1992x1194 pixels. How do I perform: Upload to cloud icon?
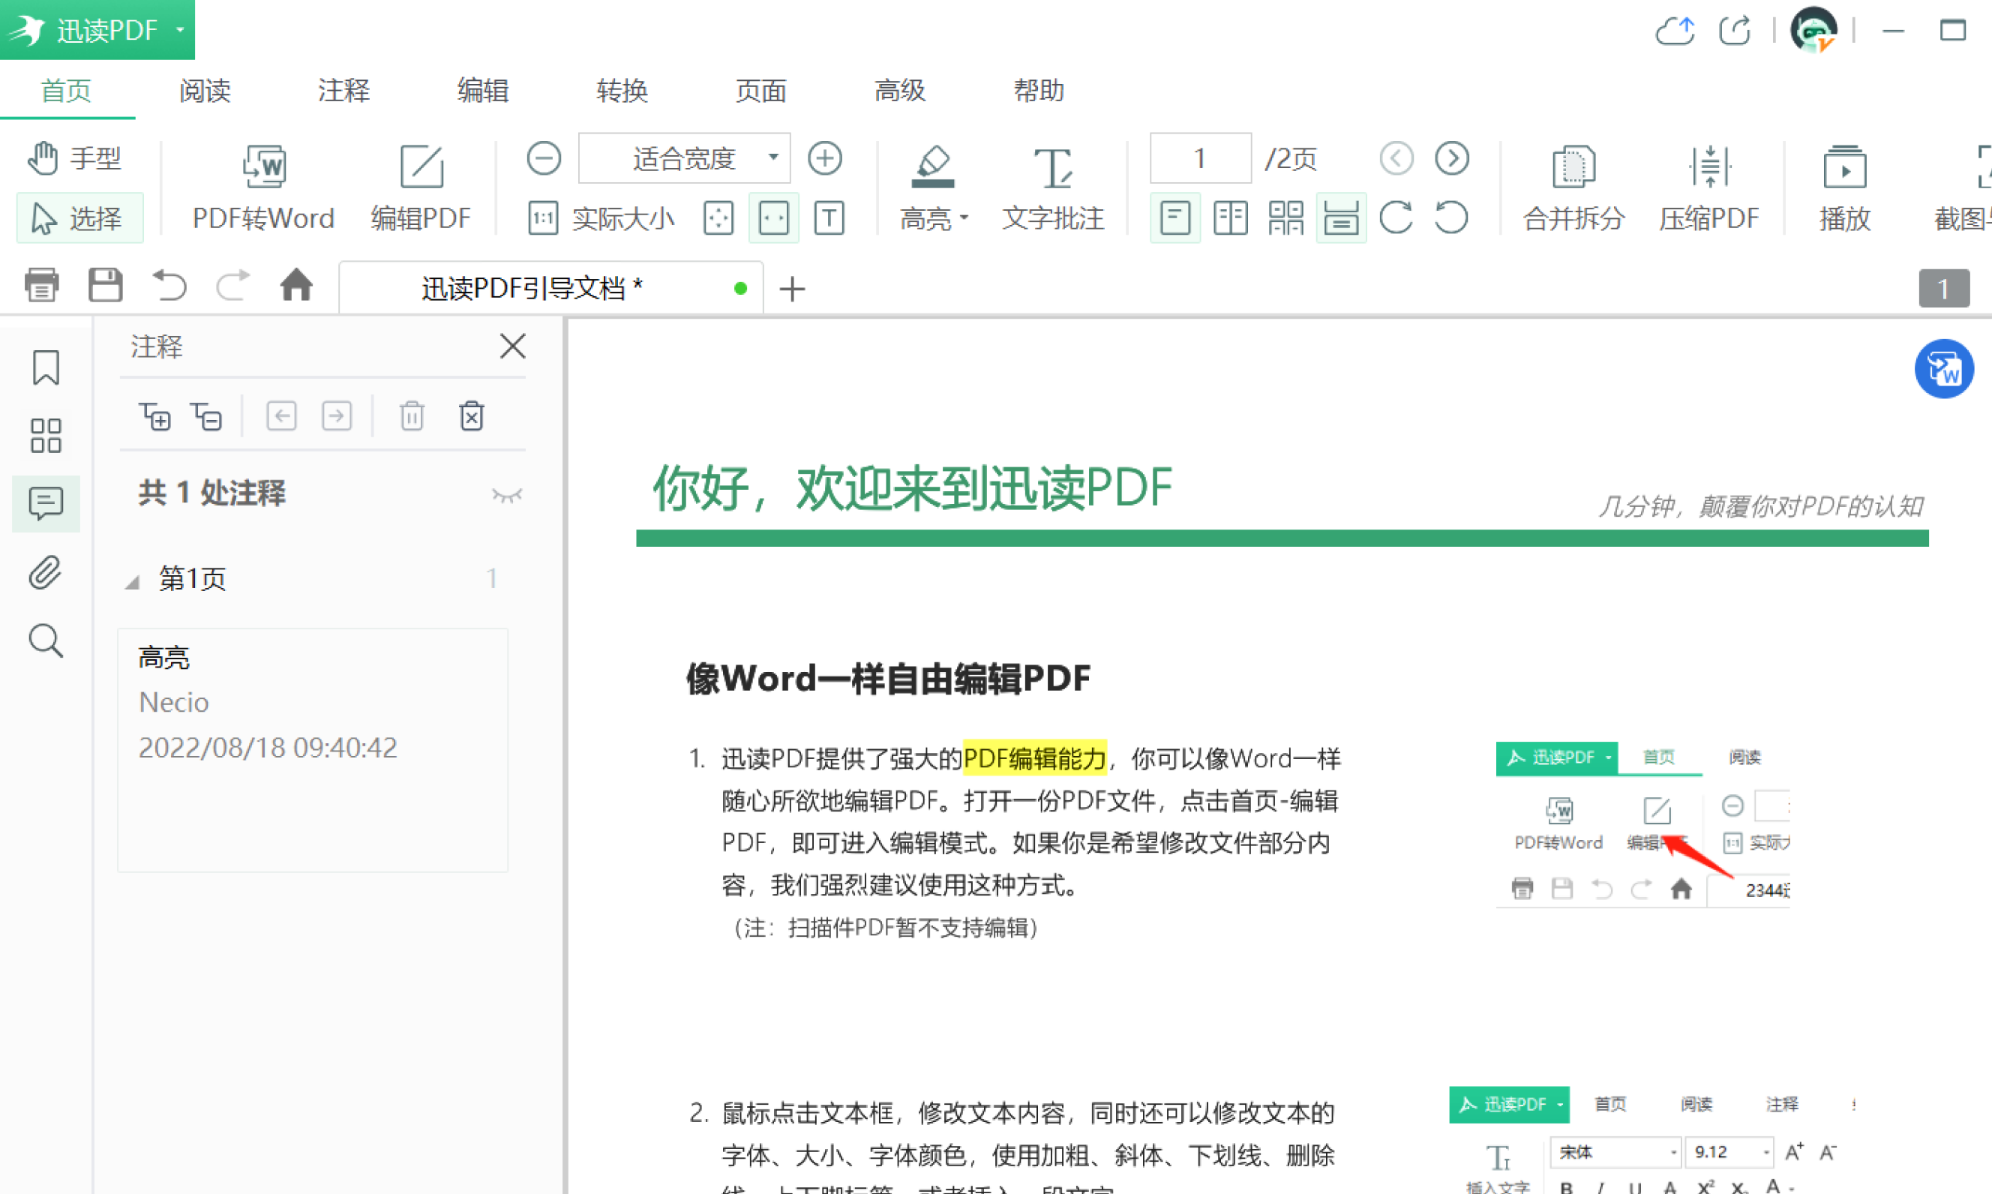[1675, 31]
